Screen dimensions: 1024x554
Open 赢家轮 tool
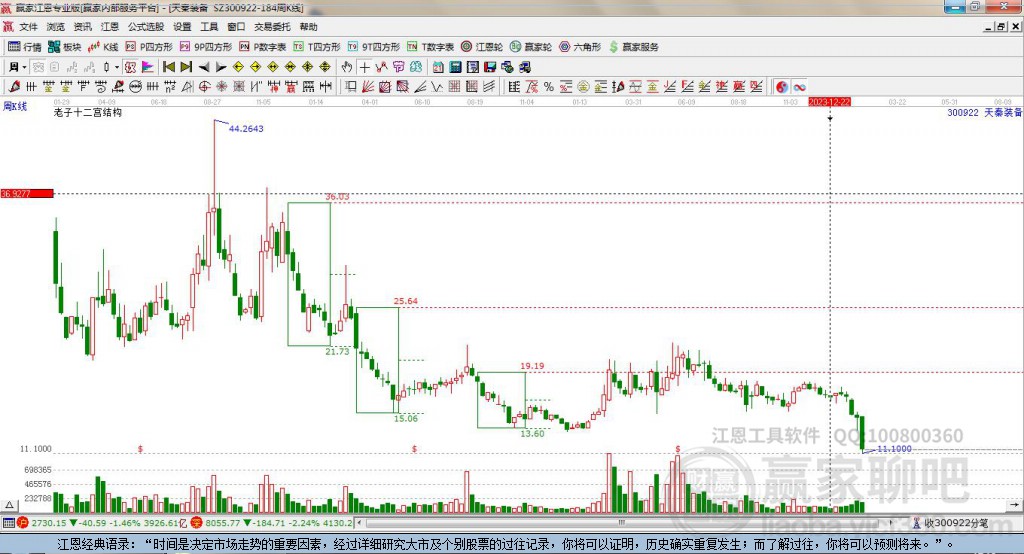click(531, 47)
